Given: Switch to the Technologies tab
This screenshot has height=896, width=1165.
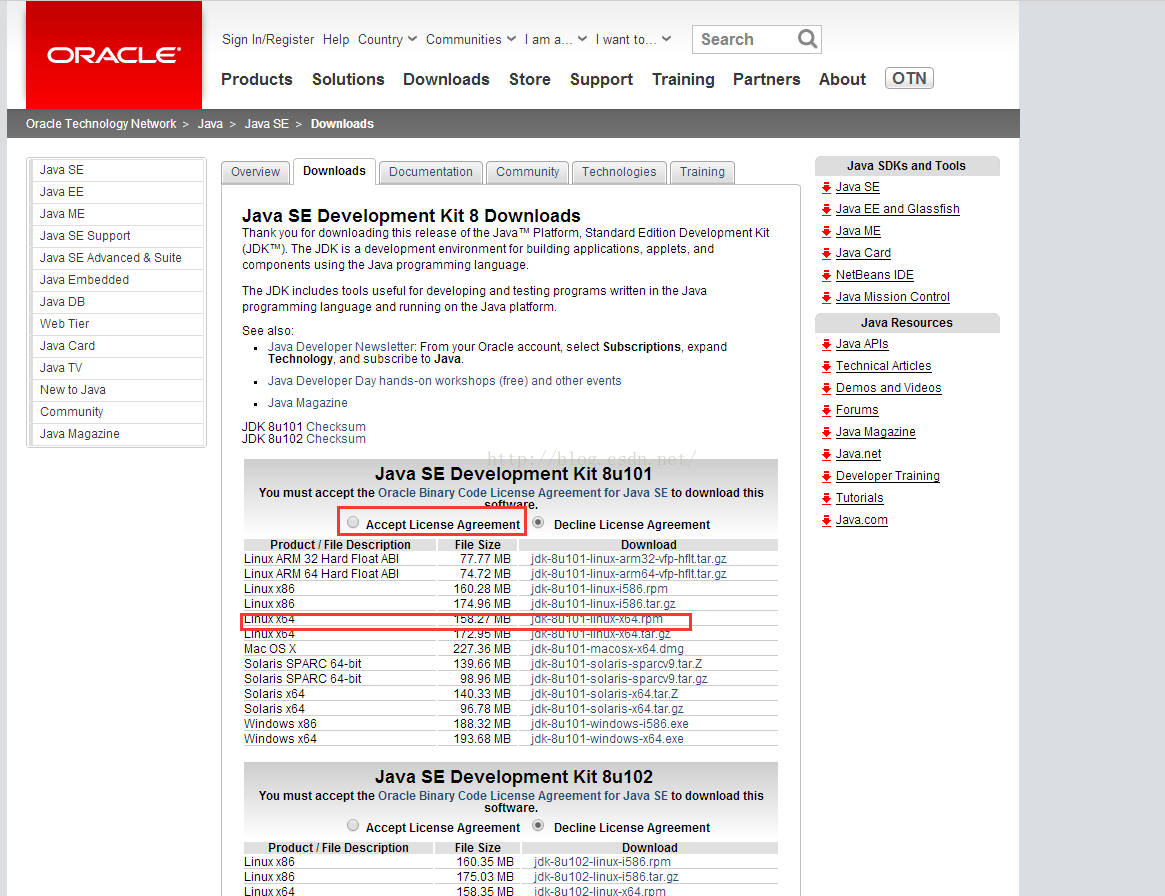Looking at the screenshot, I should [x=619, y=172].
